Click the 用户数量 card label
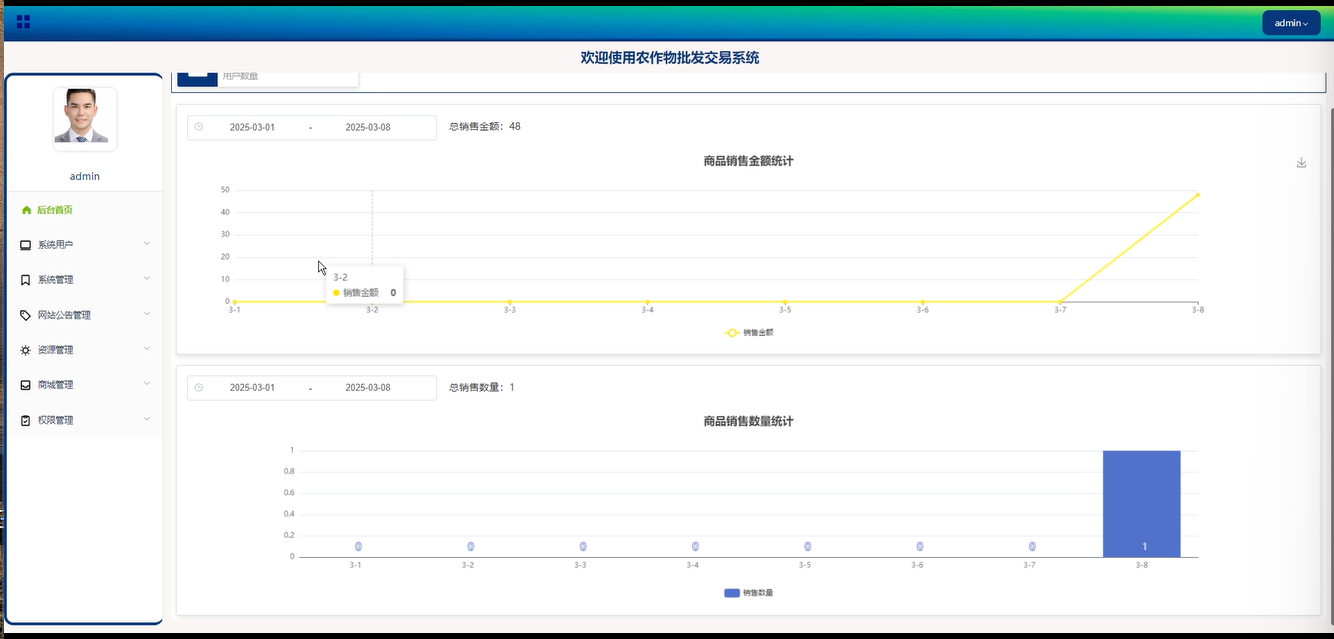 pyautogui.click(x=240, y=76)
